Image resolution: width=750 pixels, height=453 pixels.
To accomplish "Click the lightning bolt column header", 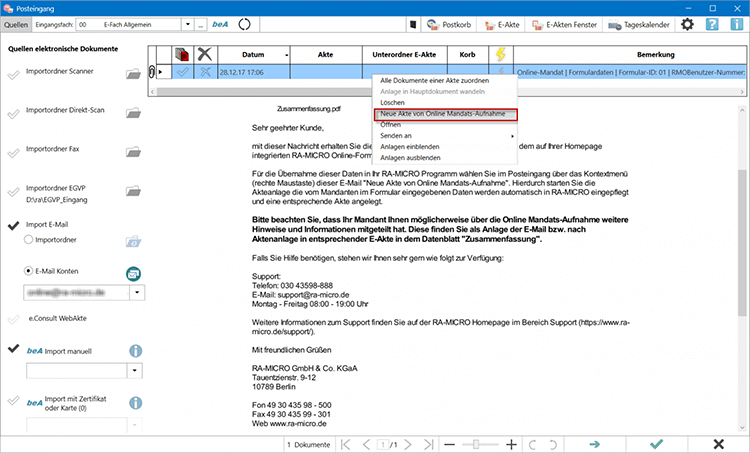I will click(501, 55).
